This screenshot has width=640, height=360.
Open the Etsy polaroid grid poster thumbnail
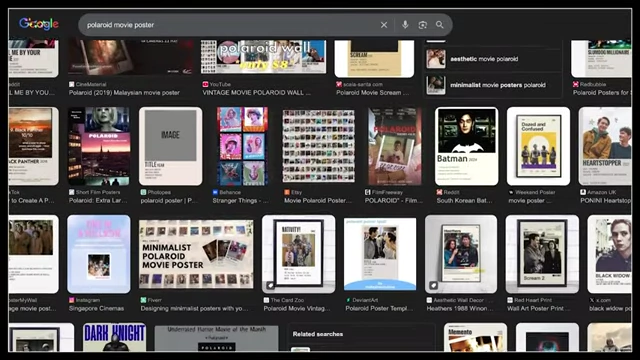point(319,146)
